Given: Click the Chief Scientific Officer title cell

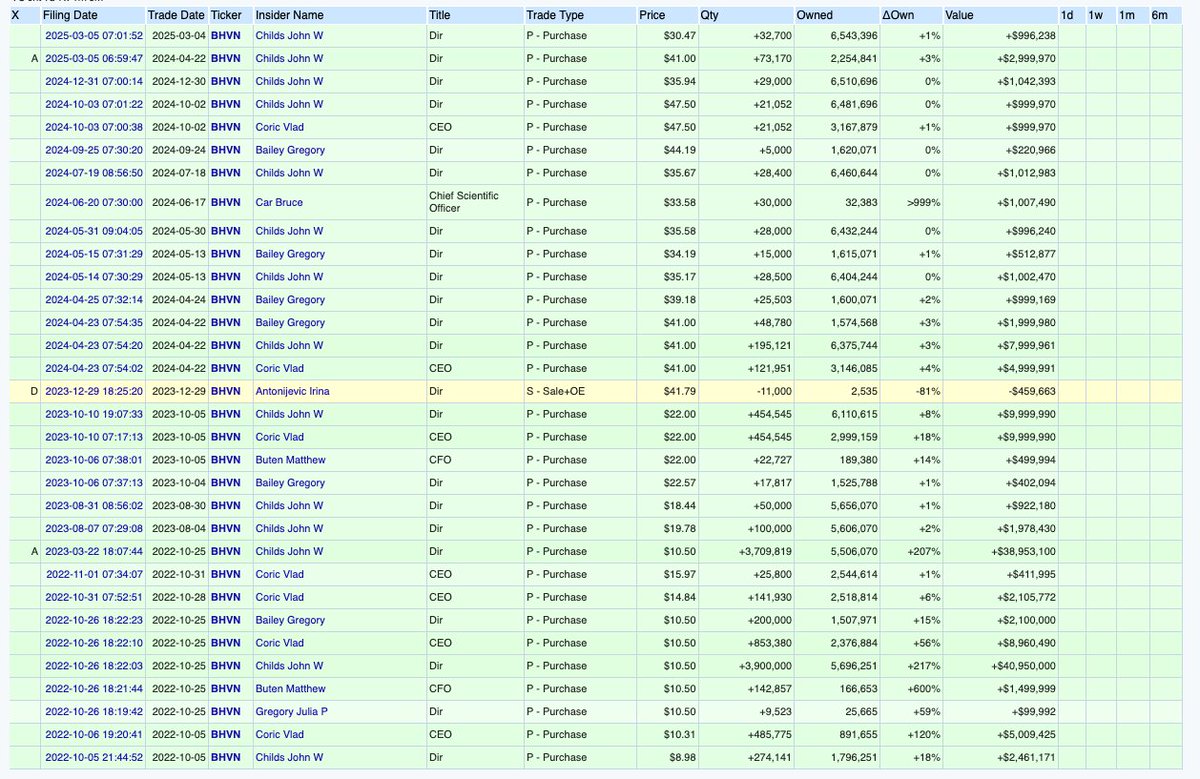Looking at the screenshot, I should pyautogui.click(x=473, y=202).
